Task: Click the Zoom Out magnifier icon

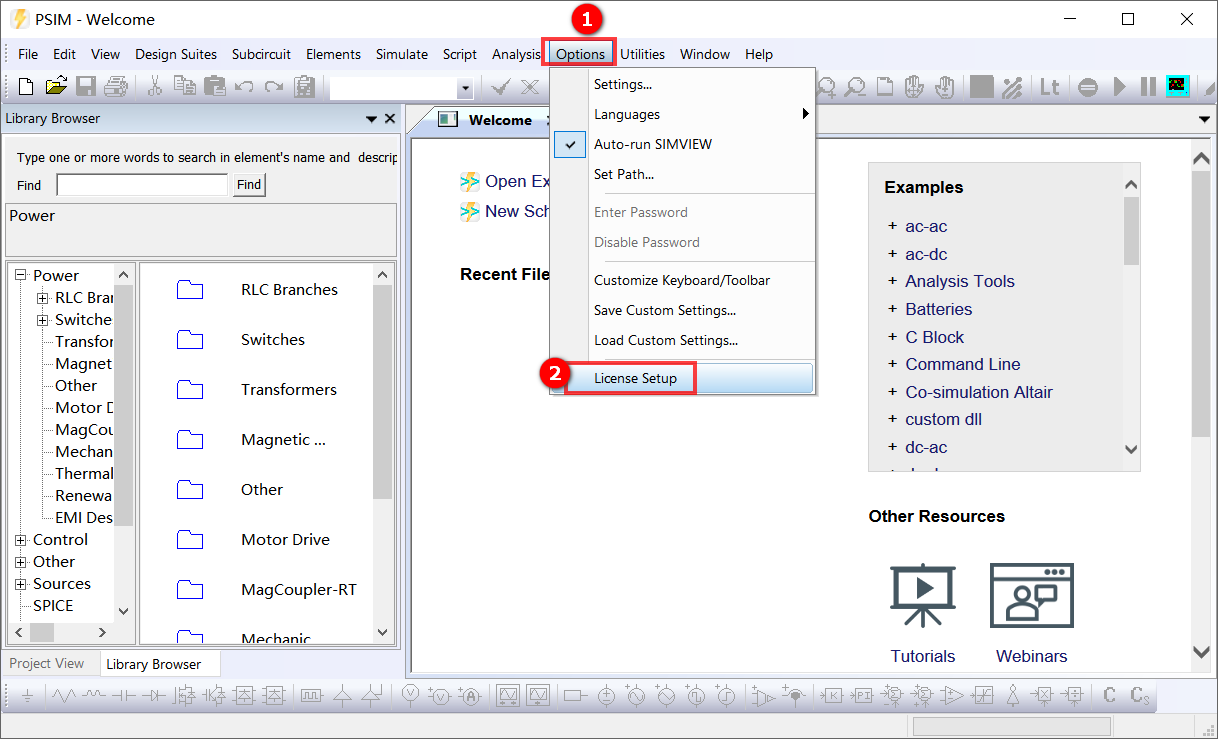Action: pyautogui.click(x=855, y=88)
